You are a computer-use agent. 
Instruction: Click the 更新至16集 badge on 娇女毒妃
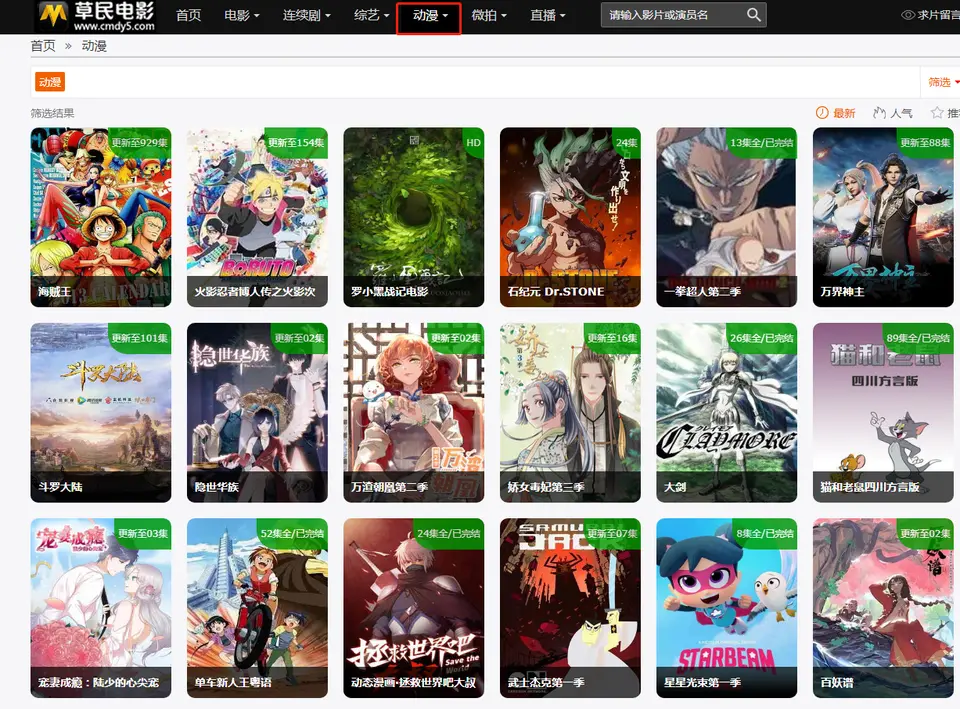[x=612, y=338]
